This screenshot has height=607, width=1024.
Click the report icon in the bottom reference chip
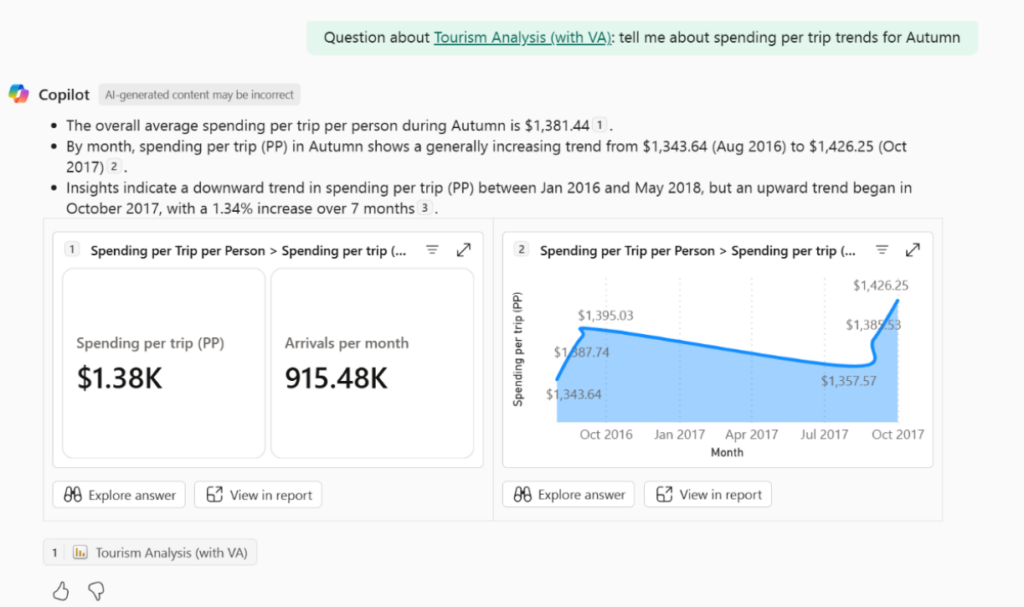click(x=80, y=552)
